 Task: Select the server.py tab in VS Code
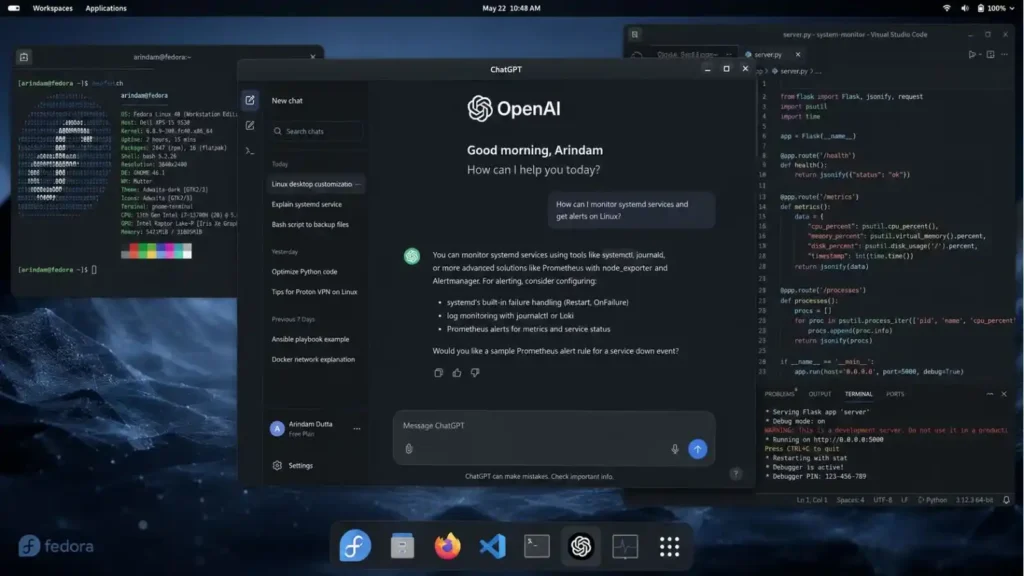767,55
